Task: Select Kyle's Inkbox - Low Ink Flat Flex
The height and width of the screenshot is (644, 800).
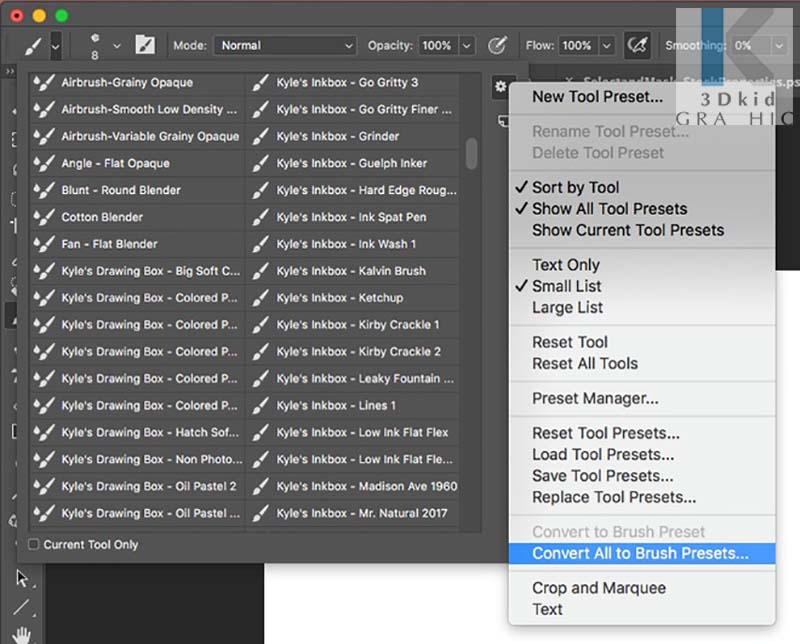Action: pyautogui.click(x=353, y=432)
